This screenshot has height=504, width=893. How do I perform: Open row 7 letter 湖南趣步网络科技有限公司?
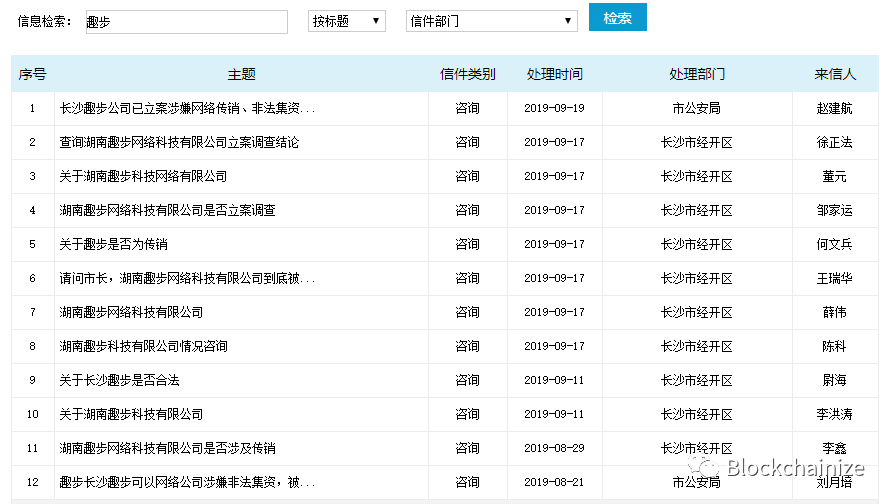point(131,312)
